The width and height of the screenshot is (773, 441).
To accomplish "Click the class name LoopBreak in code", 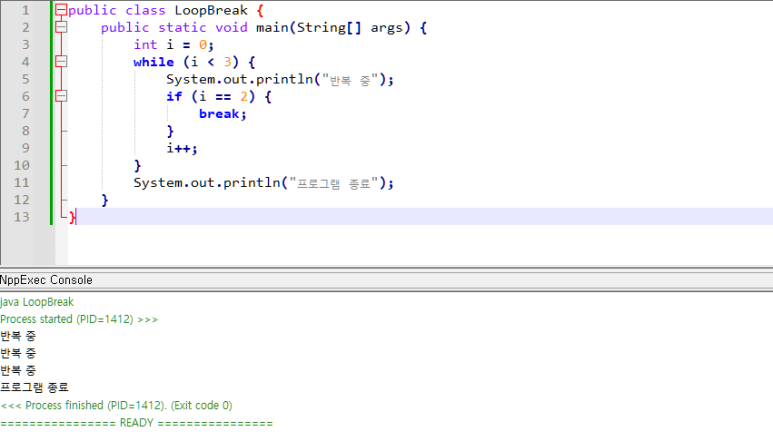I will tap(211, 10).
